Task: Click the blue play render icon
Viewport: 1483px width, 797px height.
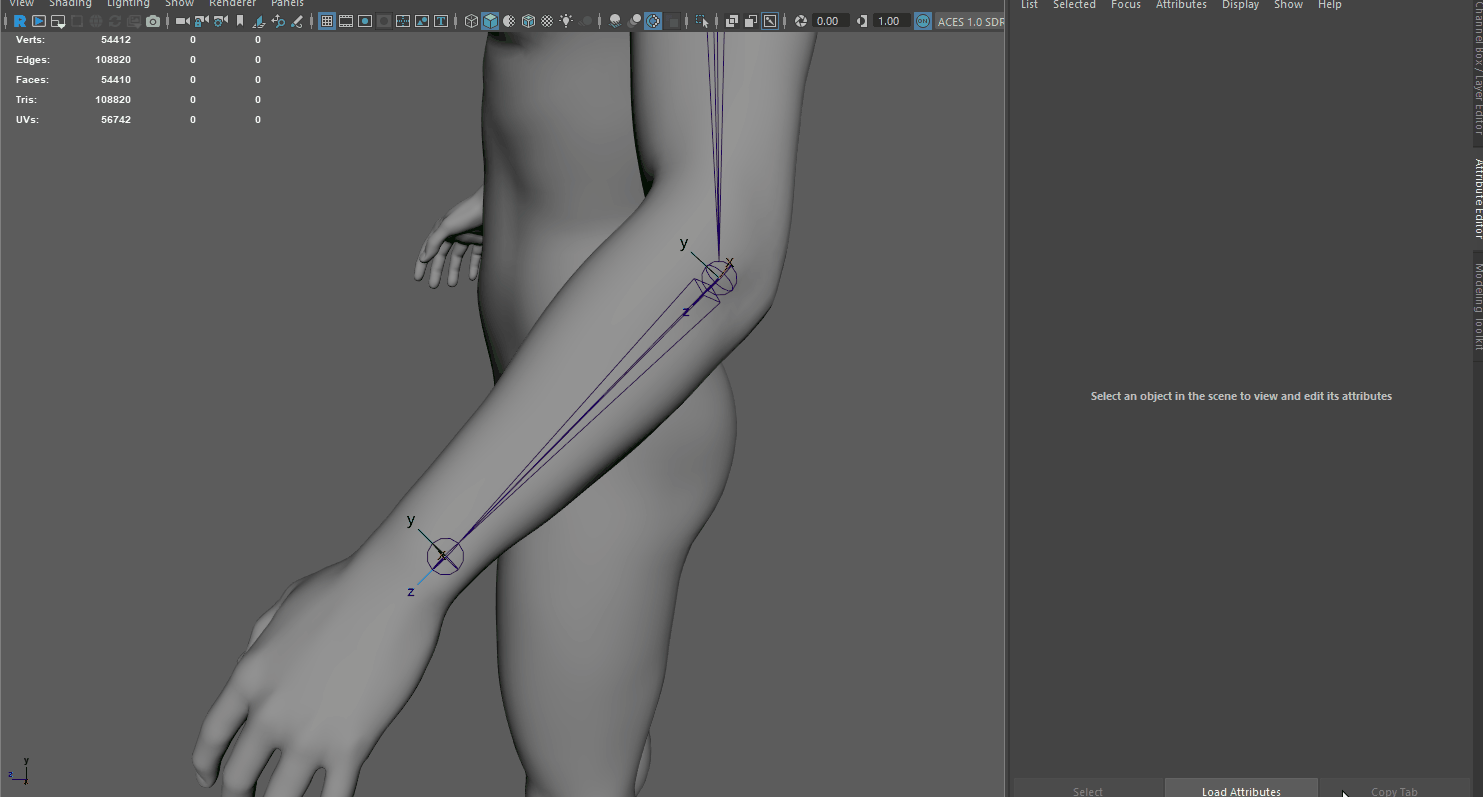Action: 39,21
